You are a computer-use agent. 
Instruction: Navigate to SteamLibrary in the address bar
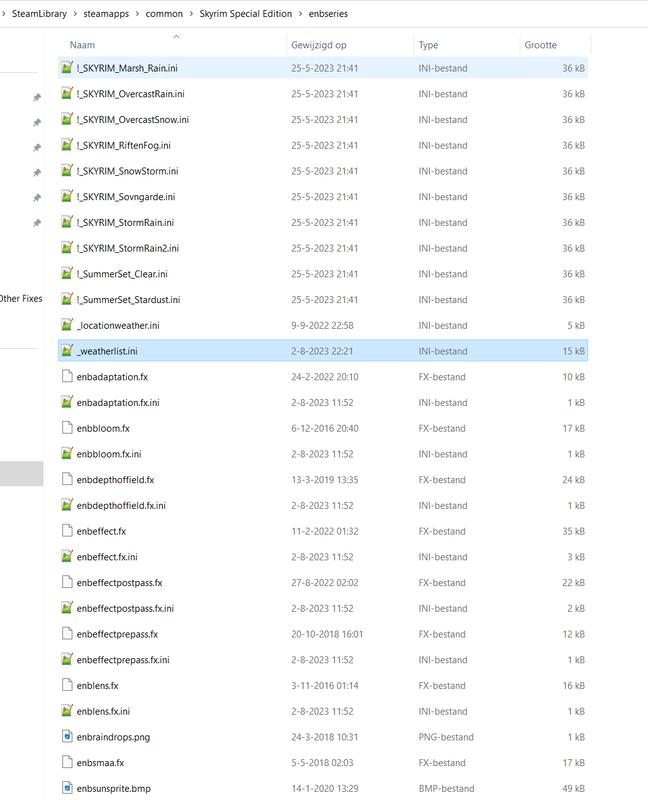point(39,14)
